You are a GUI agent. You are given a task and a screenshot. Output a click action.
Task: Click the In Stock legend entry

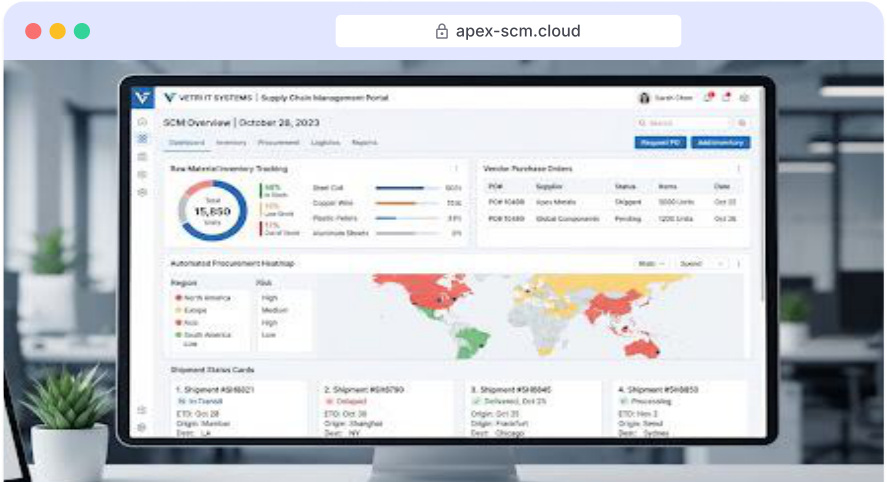[x=275, y=191]
